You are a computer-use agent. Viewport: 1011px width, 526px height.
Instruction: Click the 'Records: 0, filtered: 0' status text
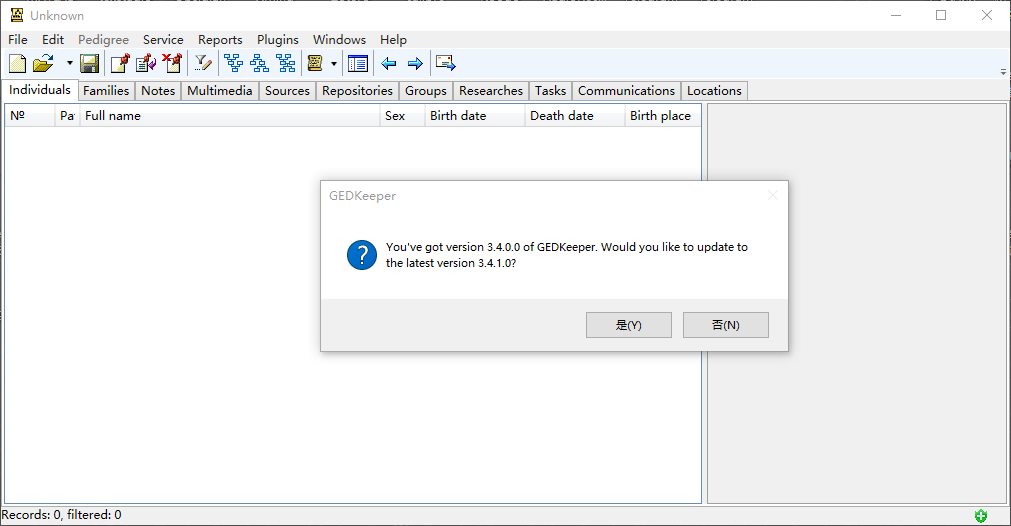(x=61, y=515)
